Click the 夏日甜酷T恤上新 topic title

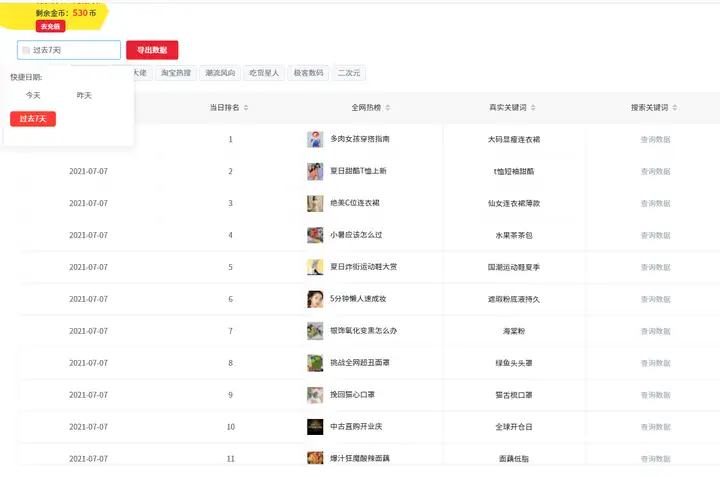pyautogui.click(x=358, y=171)
